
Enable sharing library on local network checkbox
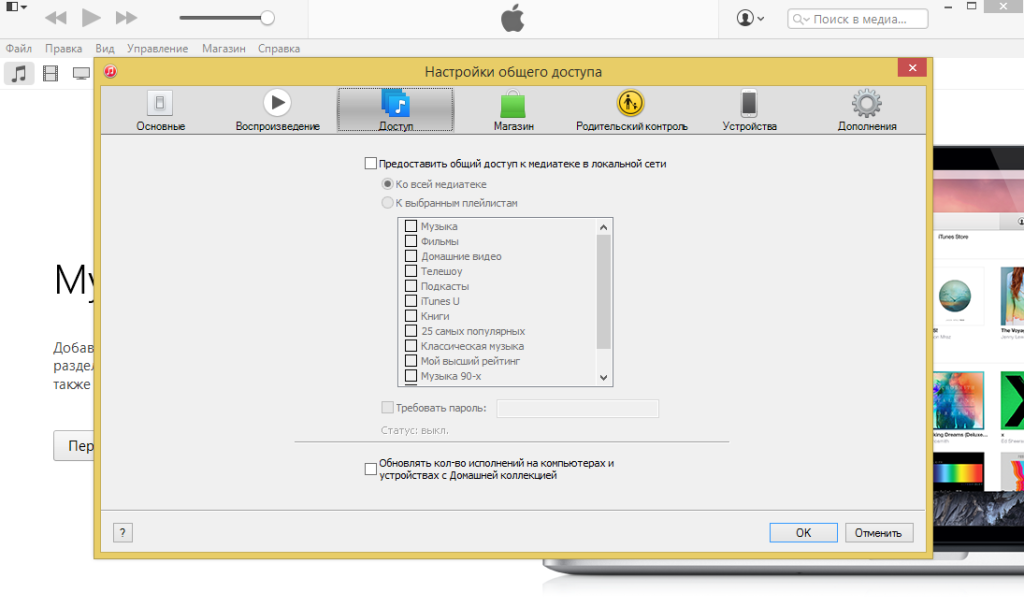click(371, 163)
